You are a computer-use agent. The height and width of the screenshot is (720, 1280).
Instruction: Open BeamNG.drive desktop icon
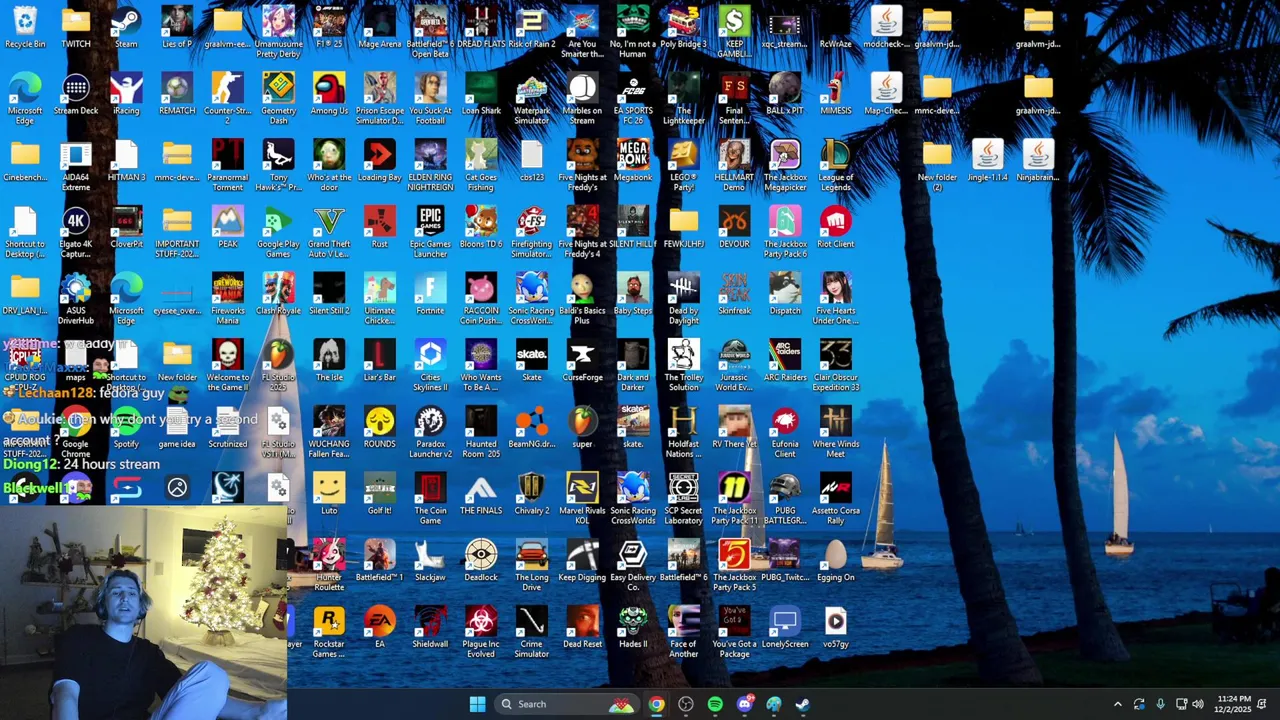point(532,428)
